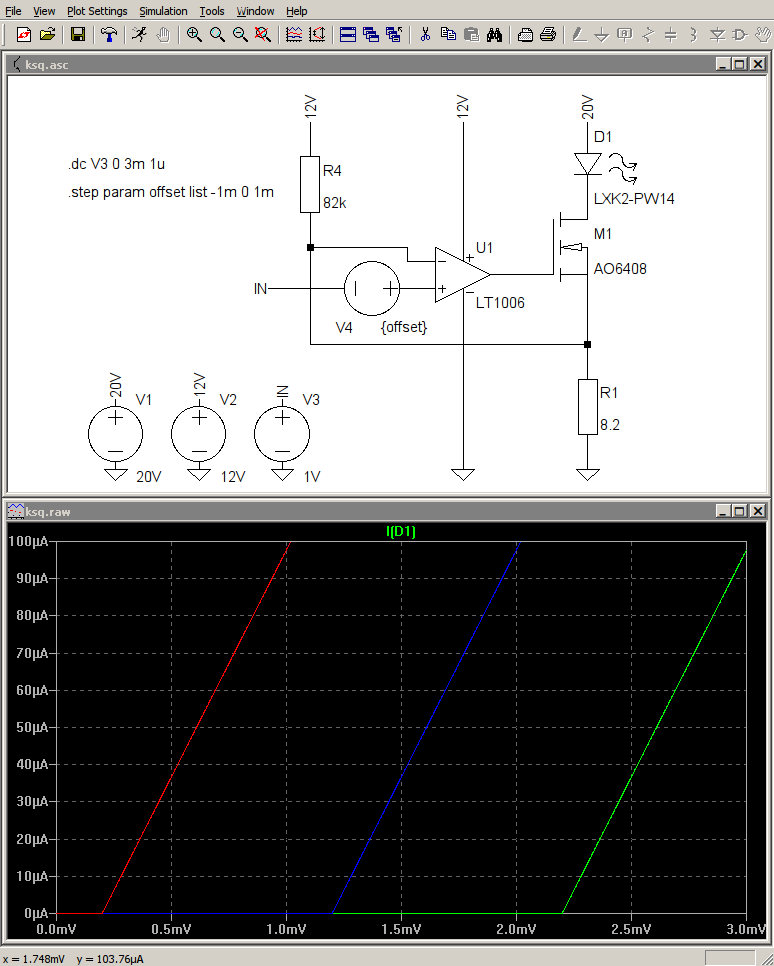Viewport: 774px width, 966px height.
Task: Paste using the clipboard toolbar icon
Action: tap(471, 34)
